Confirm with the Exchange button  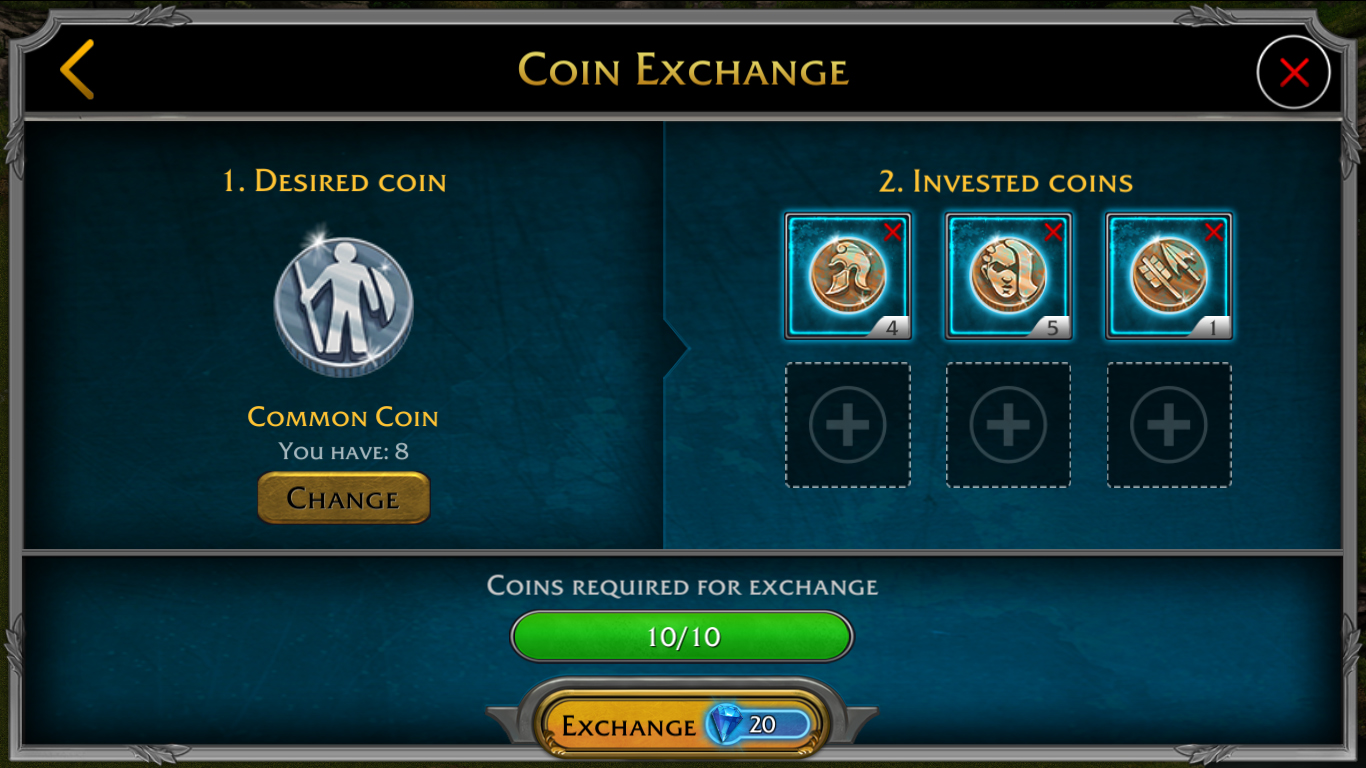[x=682, y=725]
